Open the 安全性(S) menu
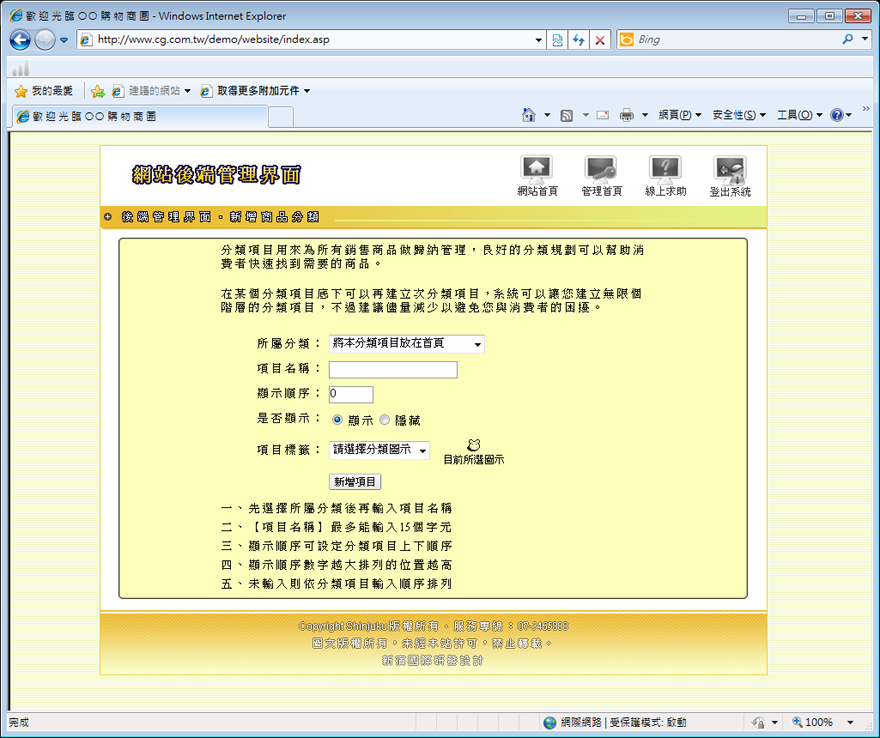 [739, 115]
